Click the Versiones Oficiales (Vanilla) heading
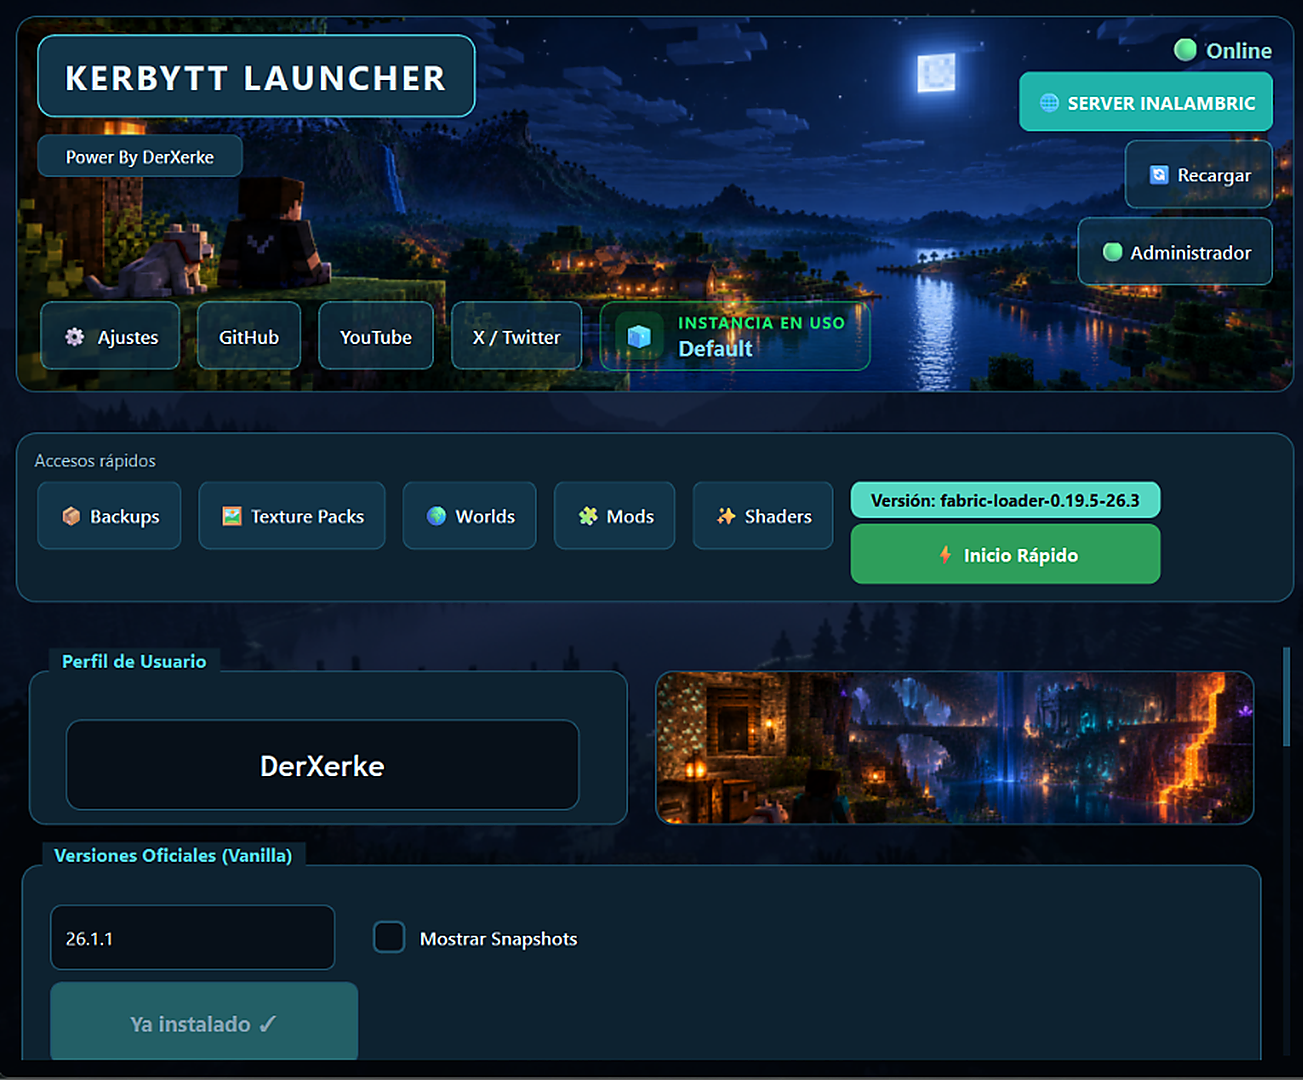Viewport: 1303px width, 1080px height. 173,855
